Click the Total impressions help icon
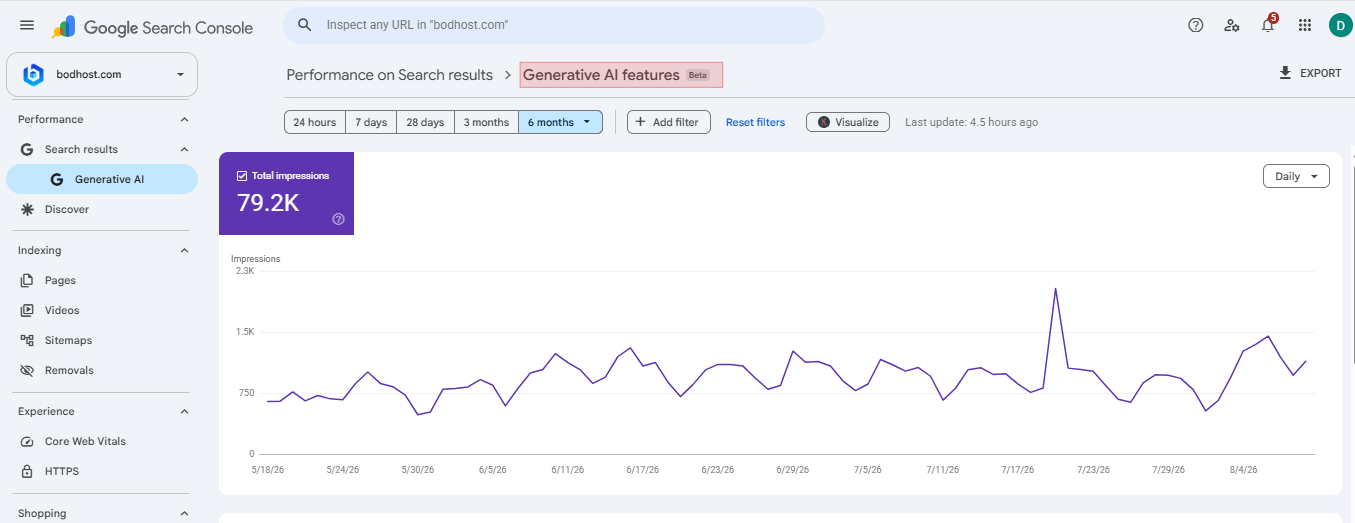Viewport: 1355px width, 523px height. [x=338, y=219]
